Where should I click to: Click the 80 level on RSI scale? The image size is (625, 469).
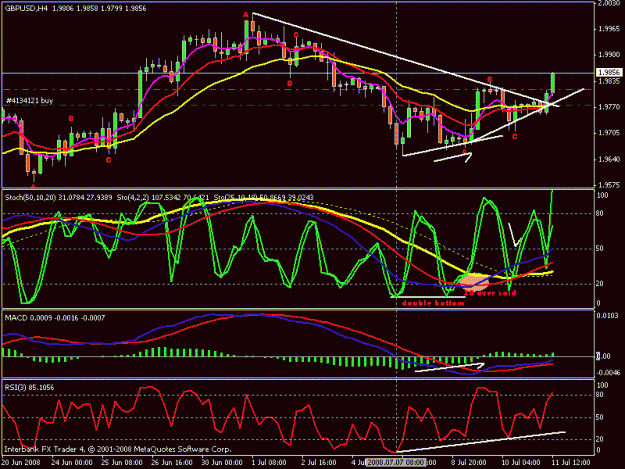pos(600,395)
